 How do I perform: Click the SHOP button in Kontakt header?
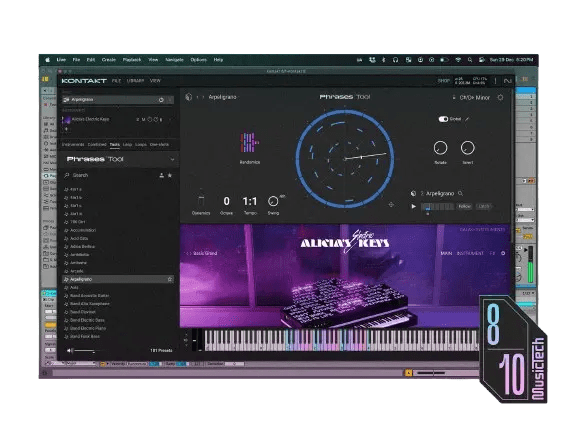(x=443, y=81)
